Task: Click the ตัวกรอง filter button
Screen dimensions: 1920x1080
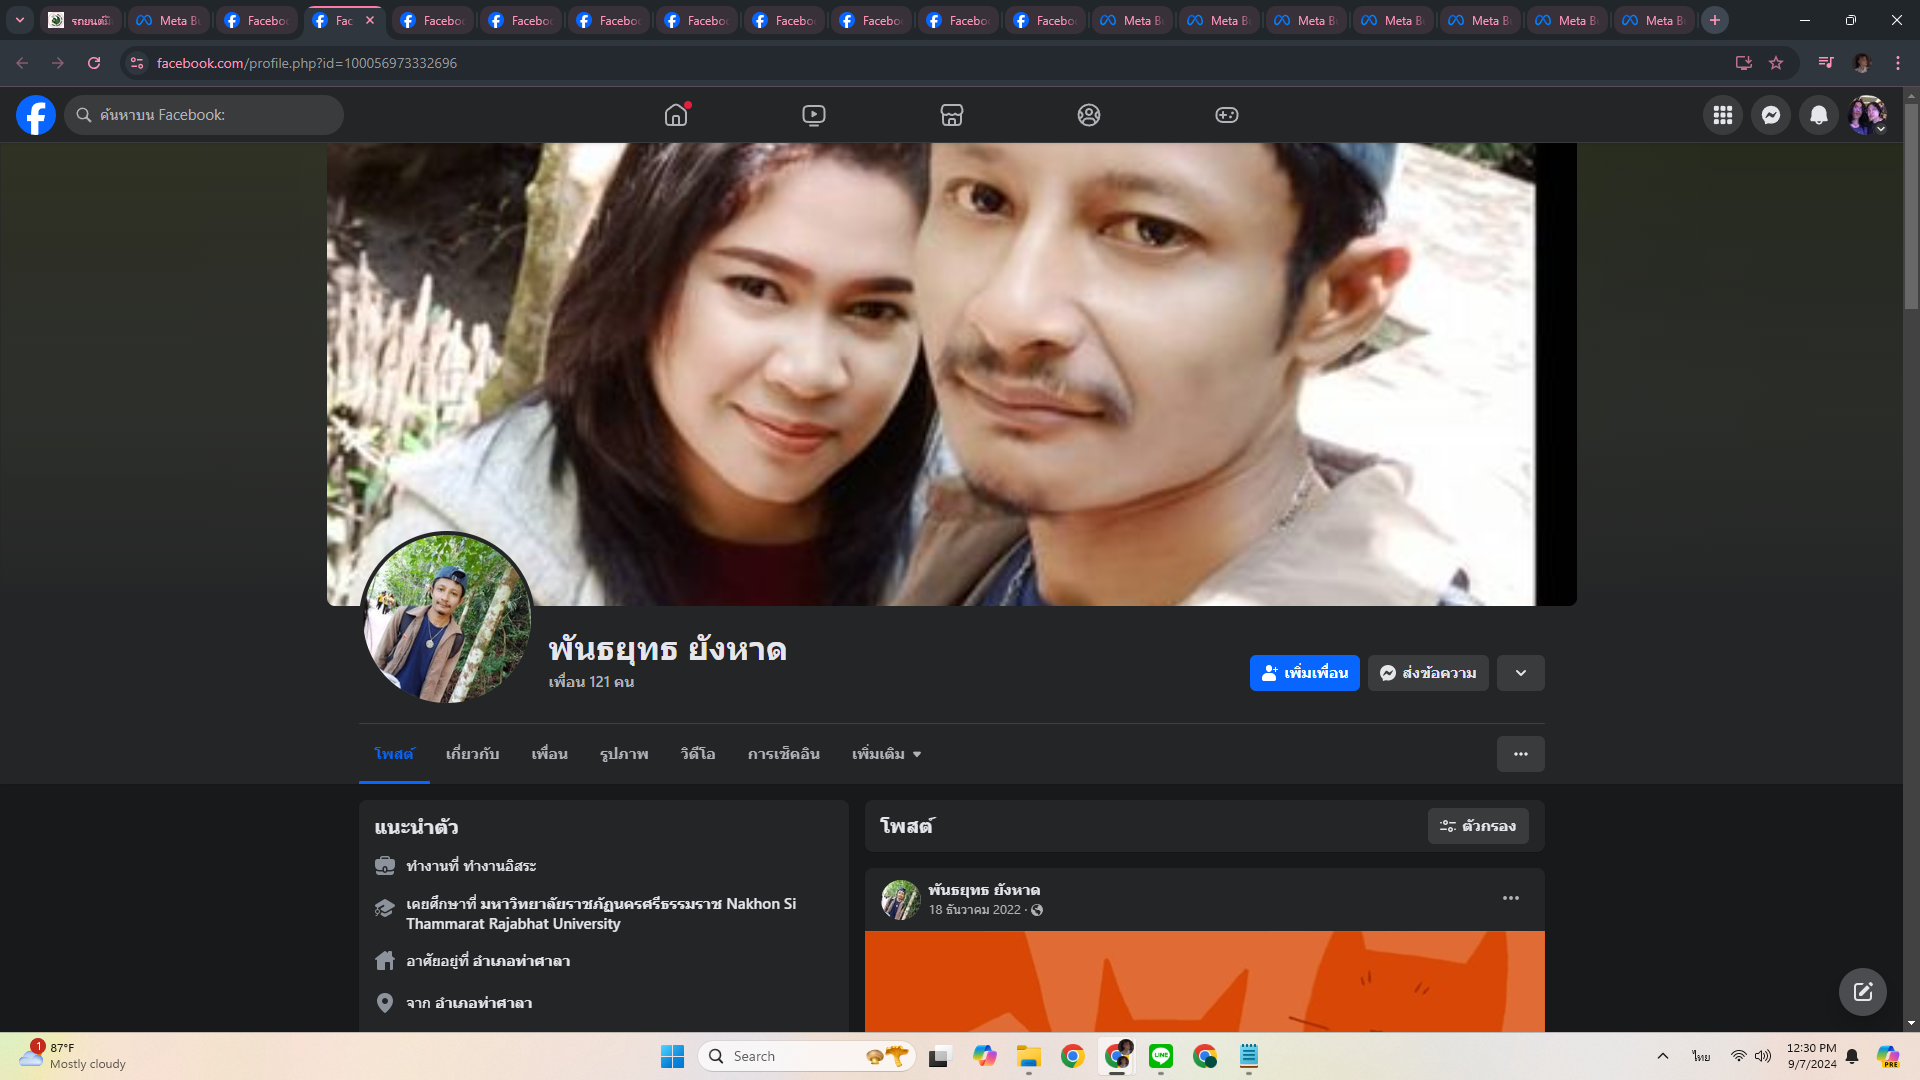Action: [x=1478, y=826]
